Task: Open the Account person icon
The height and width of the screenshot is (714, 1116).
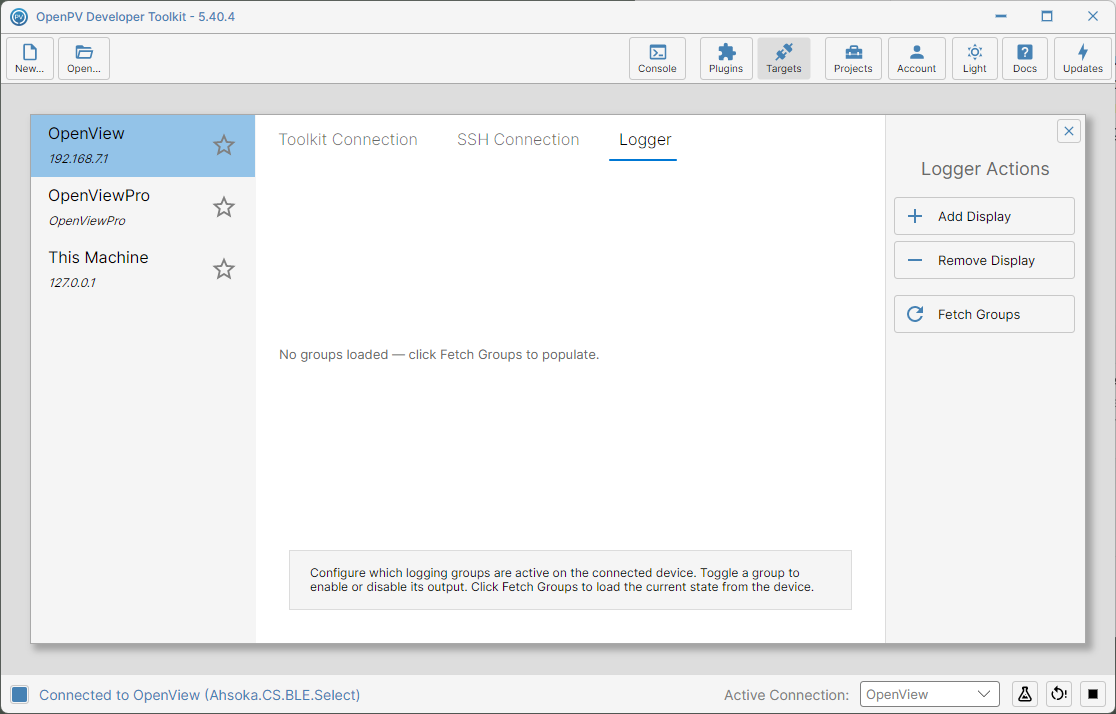Action: coord(917,58)
